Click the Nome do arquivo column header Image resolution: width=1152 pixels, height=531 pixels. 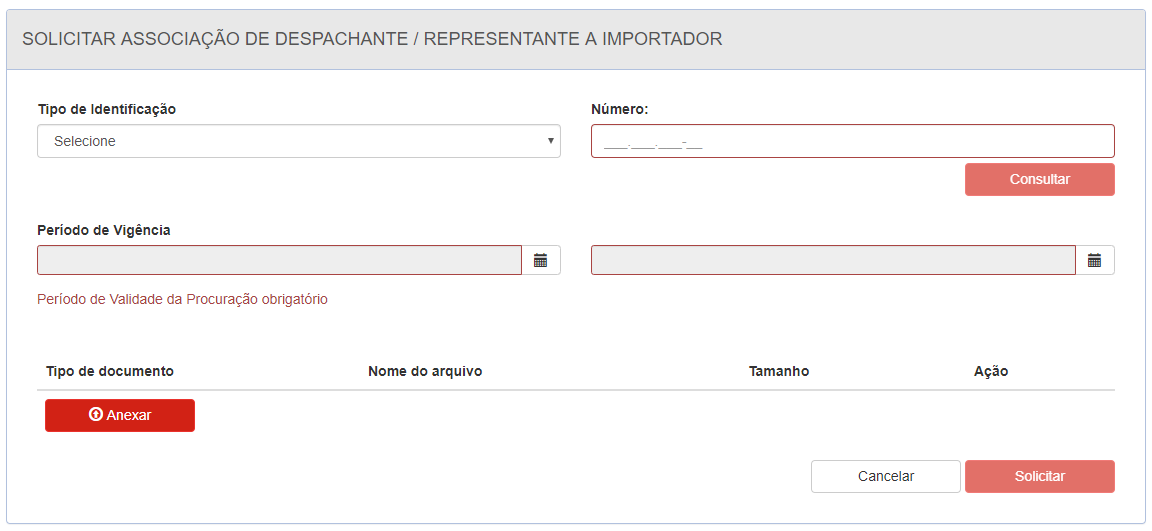click(425, 371)
